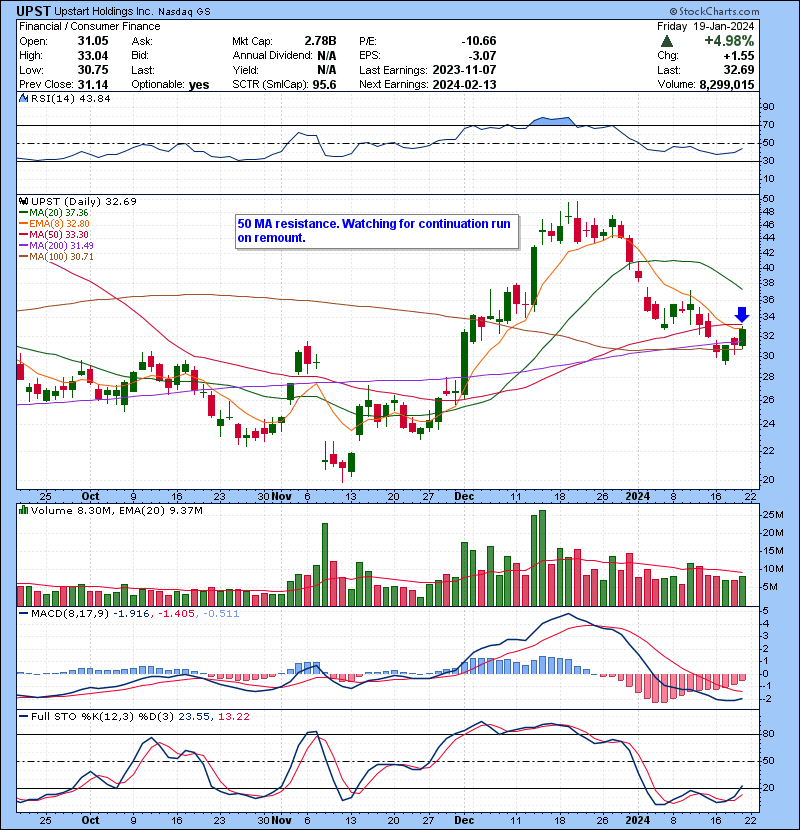Image resolution: width=800 pixels, height=830 pixels.
Task: Click the Upstart Holdings Inc. company name
Action: (104, 11)
